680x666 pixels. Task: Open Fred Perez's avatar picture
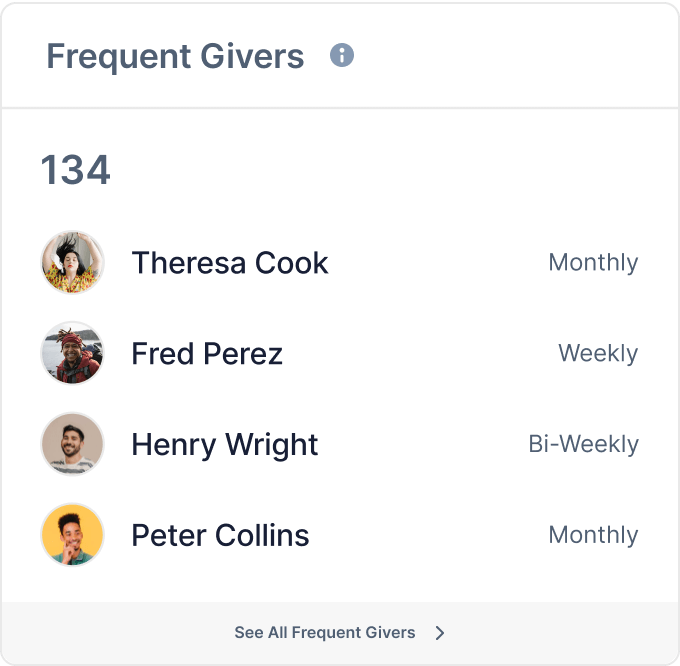(72, 353)
